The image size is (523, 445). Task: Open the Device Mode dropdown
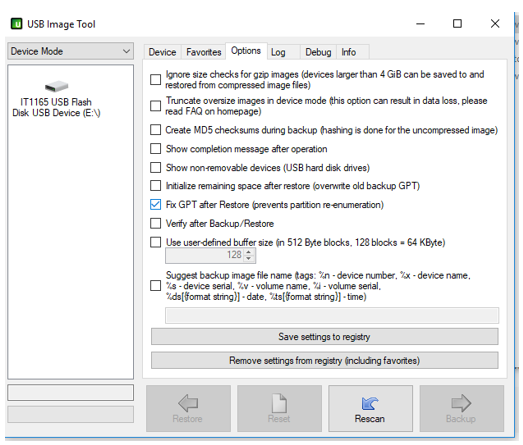tap(71, 51)
